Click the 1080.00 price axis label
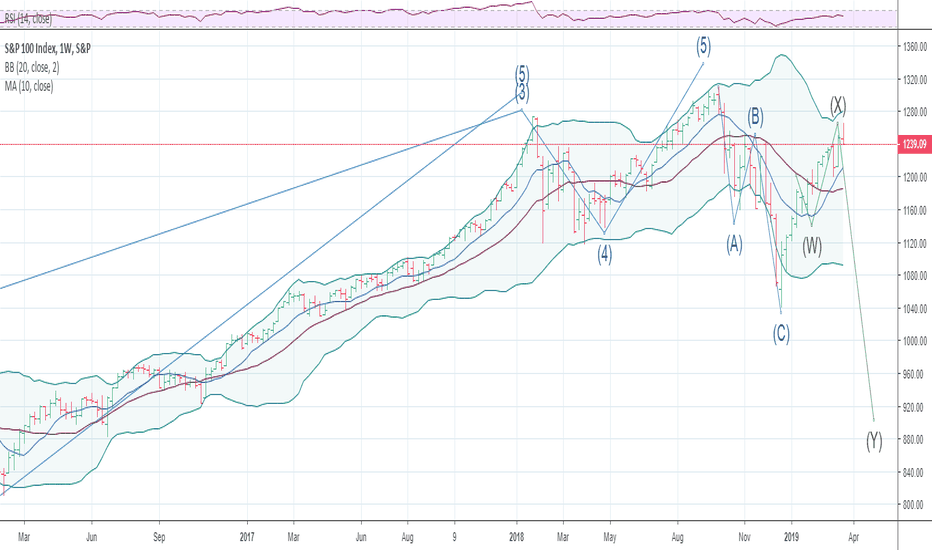This screenshot has width=932, height=550. click(915, 276)
